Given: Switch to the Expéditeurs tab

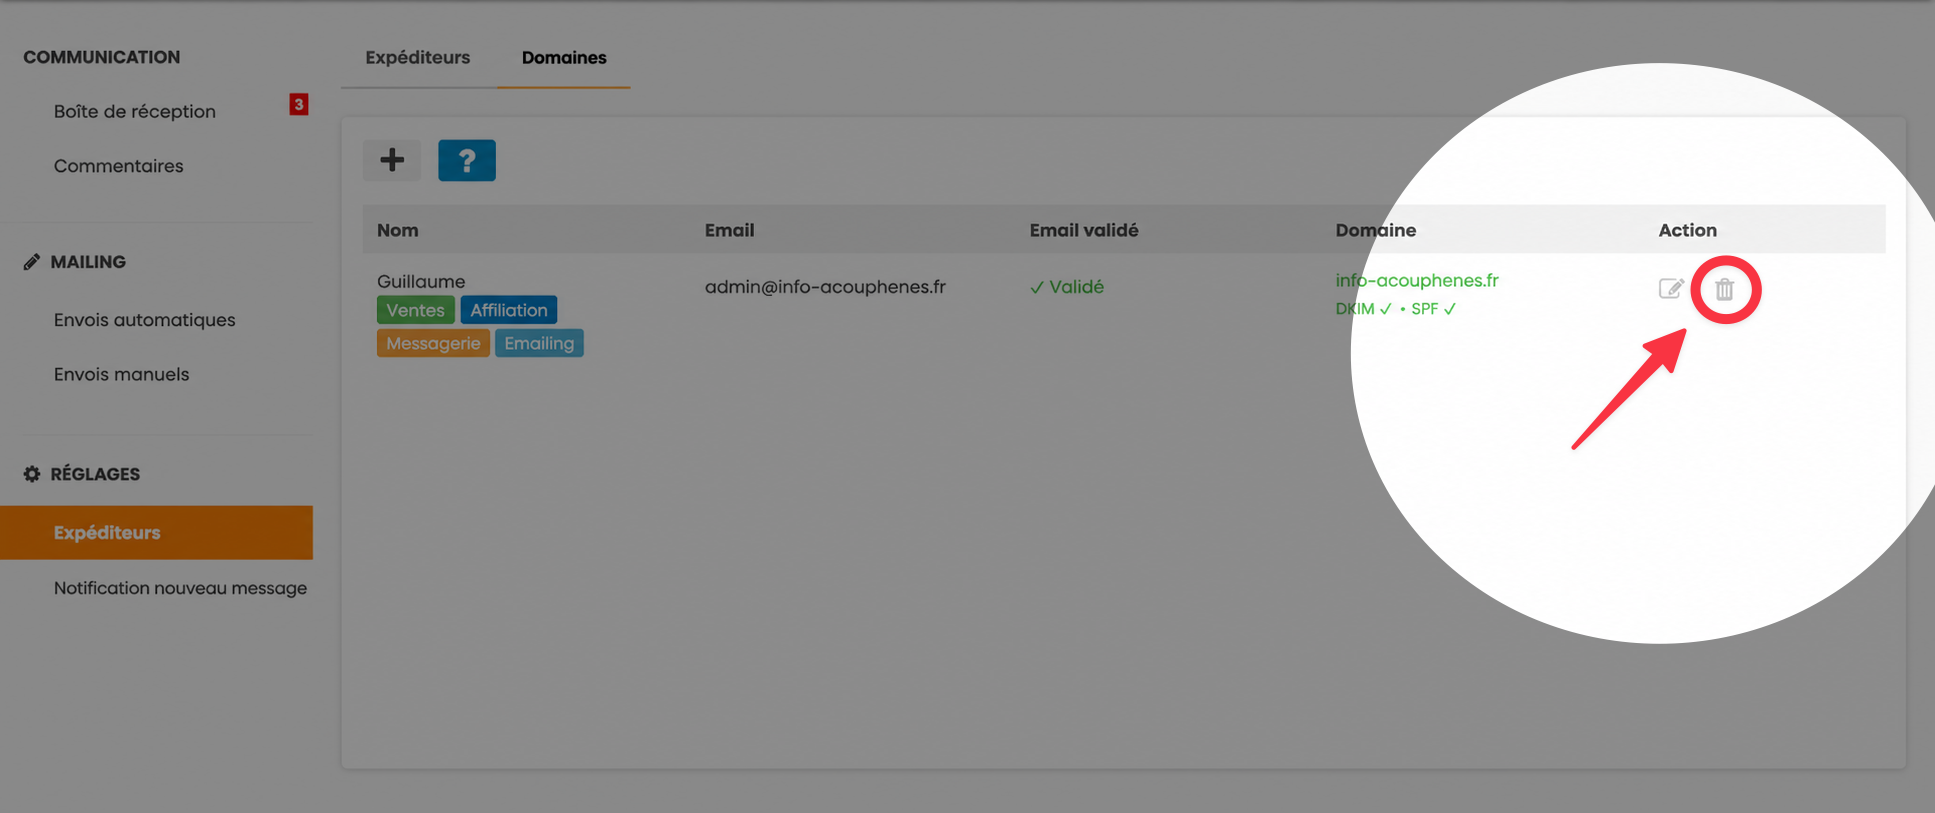Looking at the screenshot, I should pyautogui.click(x=418, y=58).
